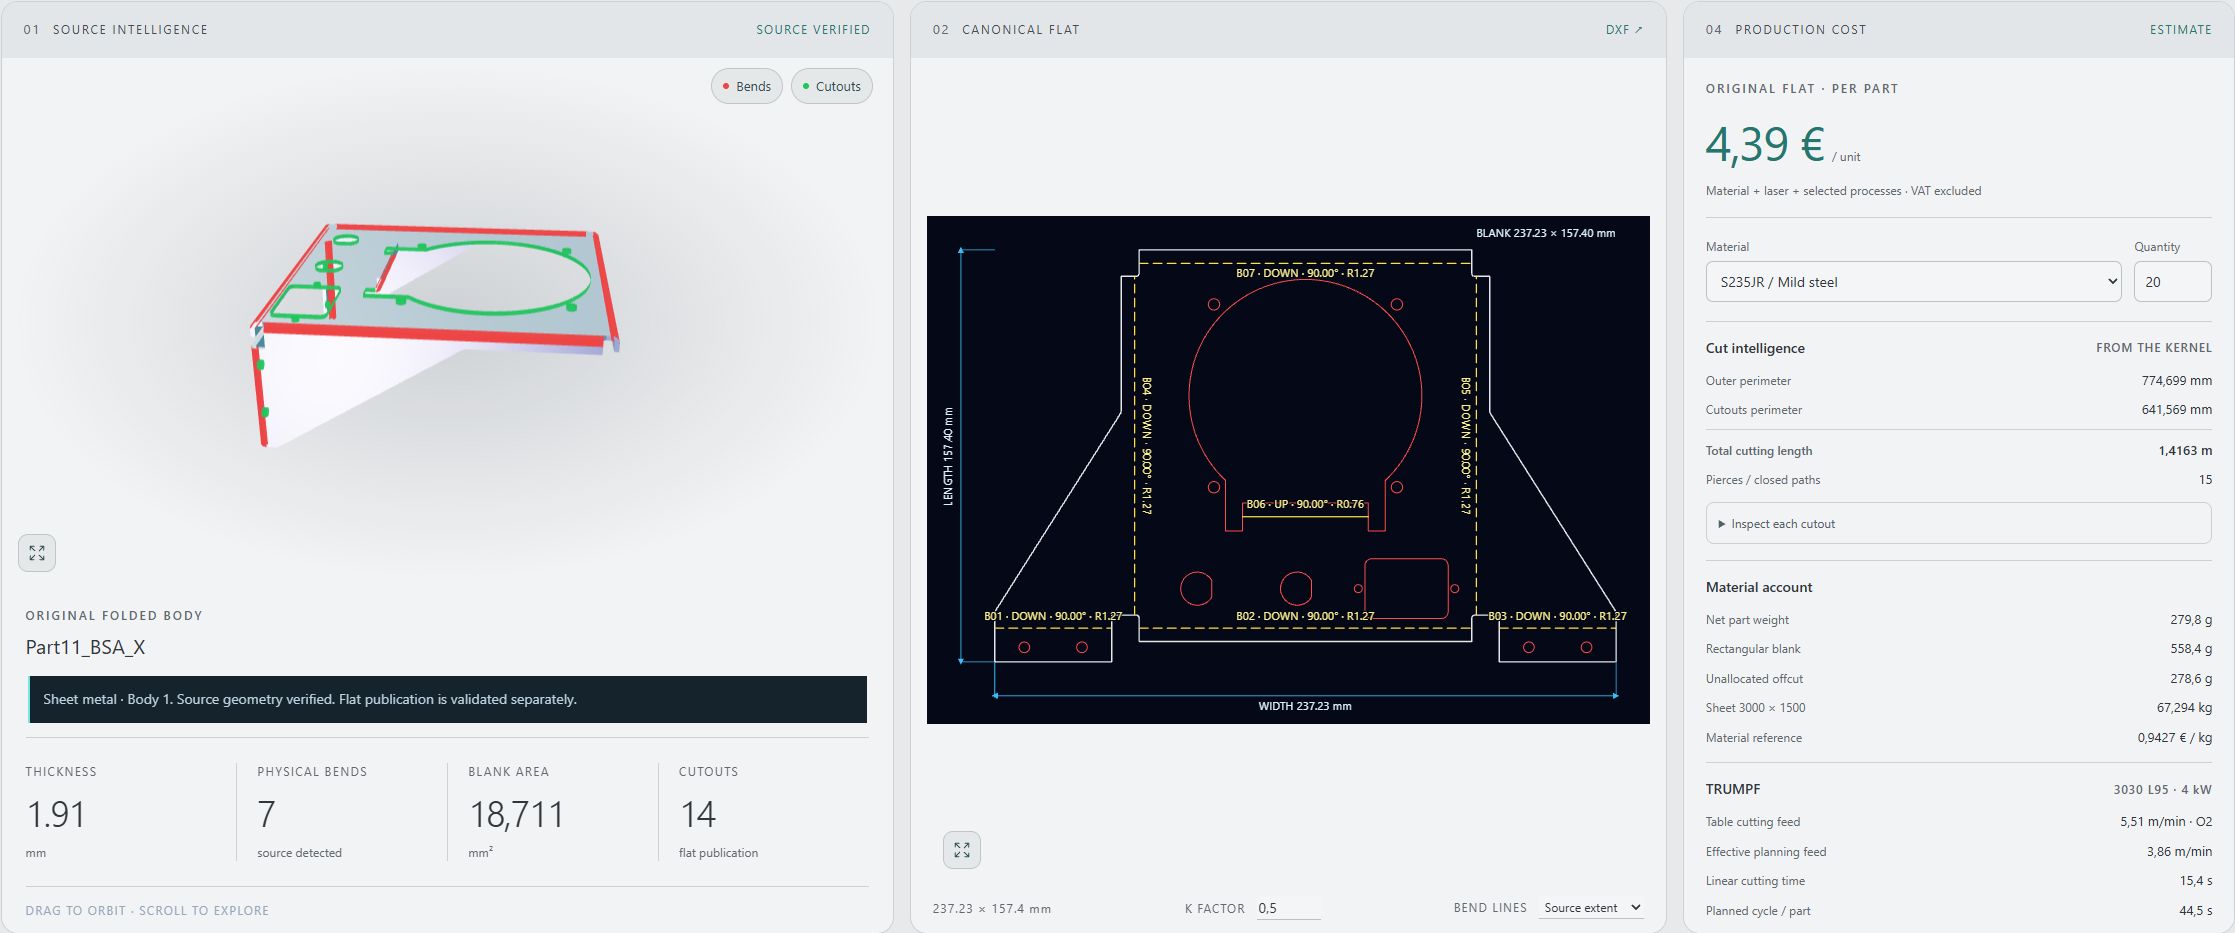Click the Net part weight 279,8 g
Viewport: 2235px width, 933px height.
pyautogui.click(x=2191, y=620)
